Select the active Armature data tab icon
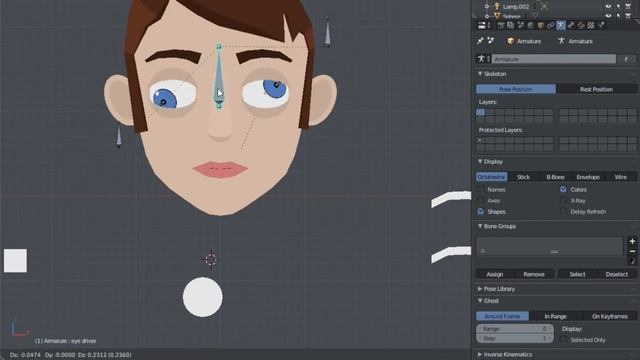This screenshot has height=360, width=640. [561, 25]
